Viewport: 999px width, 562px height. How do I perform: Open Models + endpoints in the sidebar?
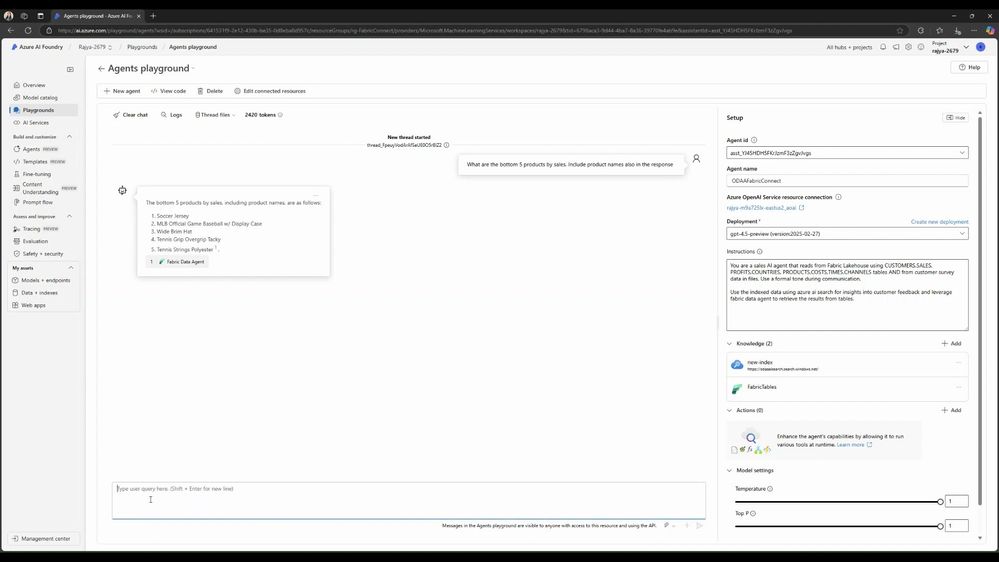pyautogui.click(x=43, y=280)
